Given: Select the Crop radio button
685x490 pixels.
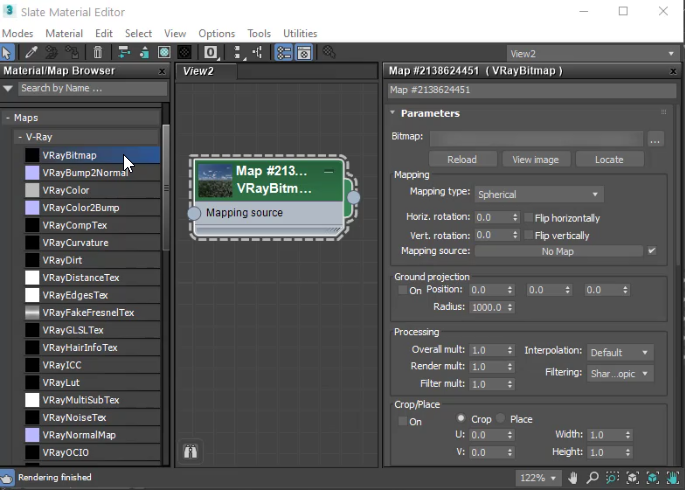Looking at the screenshot, I should click(461, 418).
